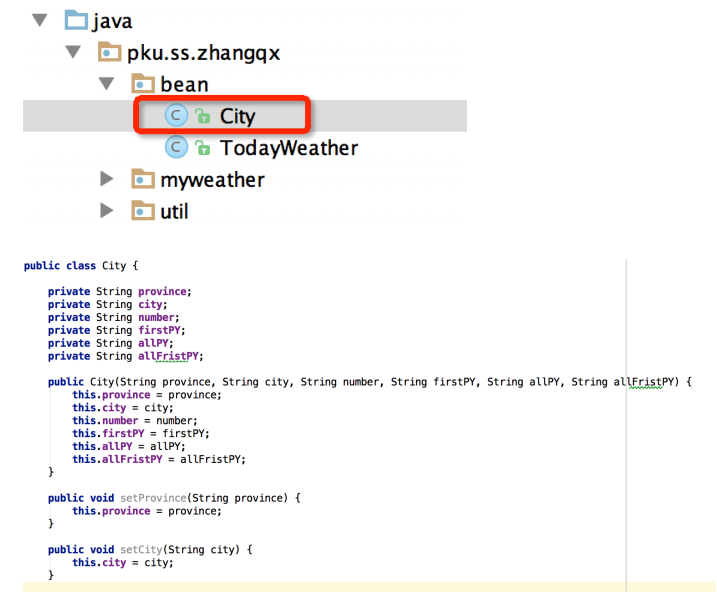Click City in the public class declaration

pos(114,266)
